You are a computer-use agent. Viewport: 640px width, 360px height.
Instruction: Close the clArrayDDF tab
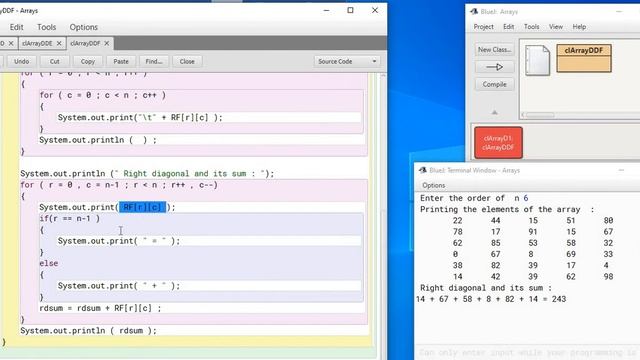107,43
